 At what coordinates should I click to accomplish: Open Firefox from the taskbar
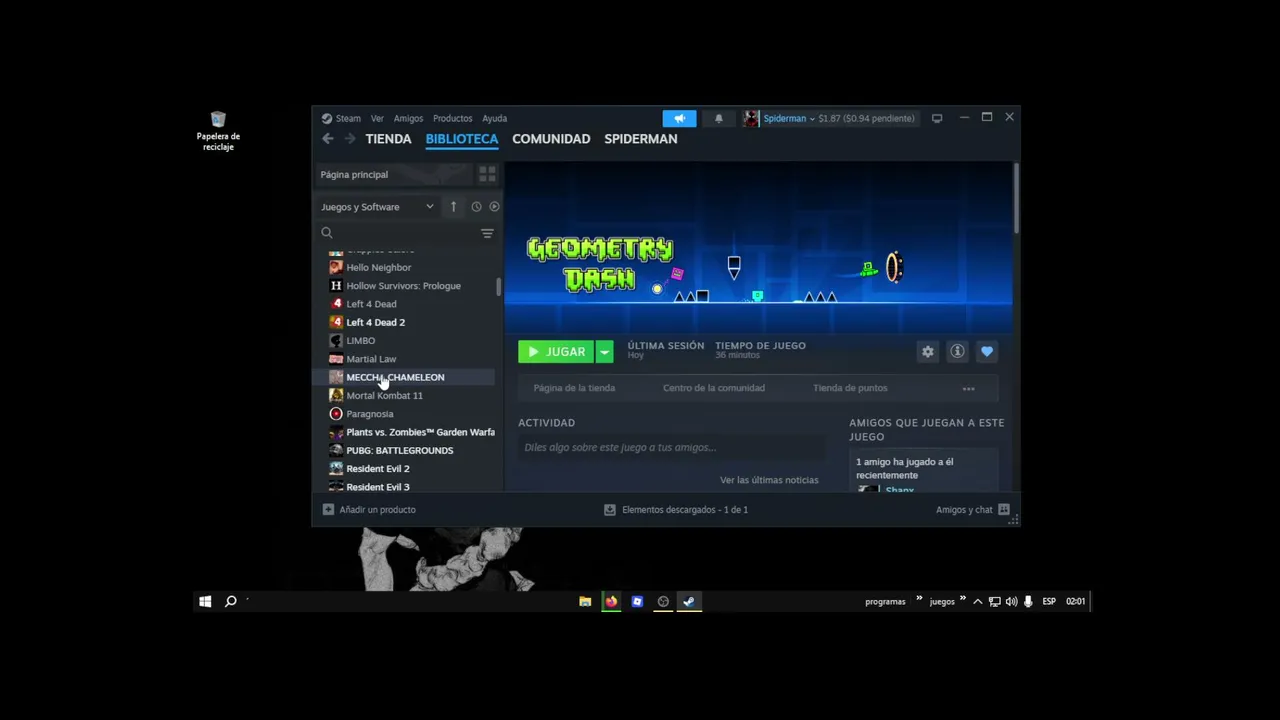[x=611, y=601]
